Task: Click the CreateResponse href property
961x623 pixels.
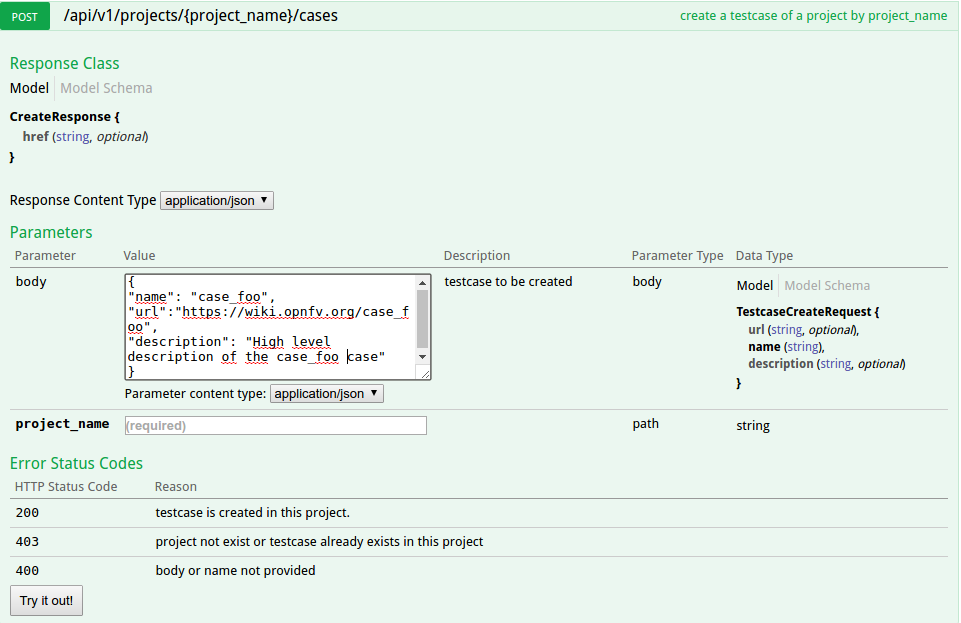Action: tap(35, 136)
